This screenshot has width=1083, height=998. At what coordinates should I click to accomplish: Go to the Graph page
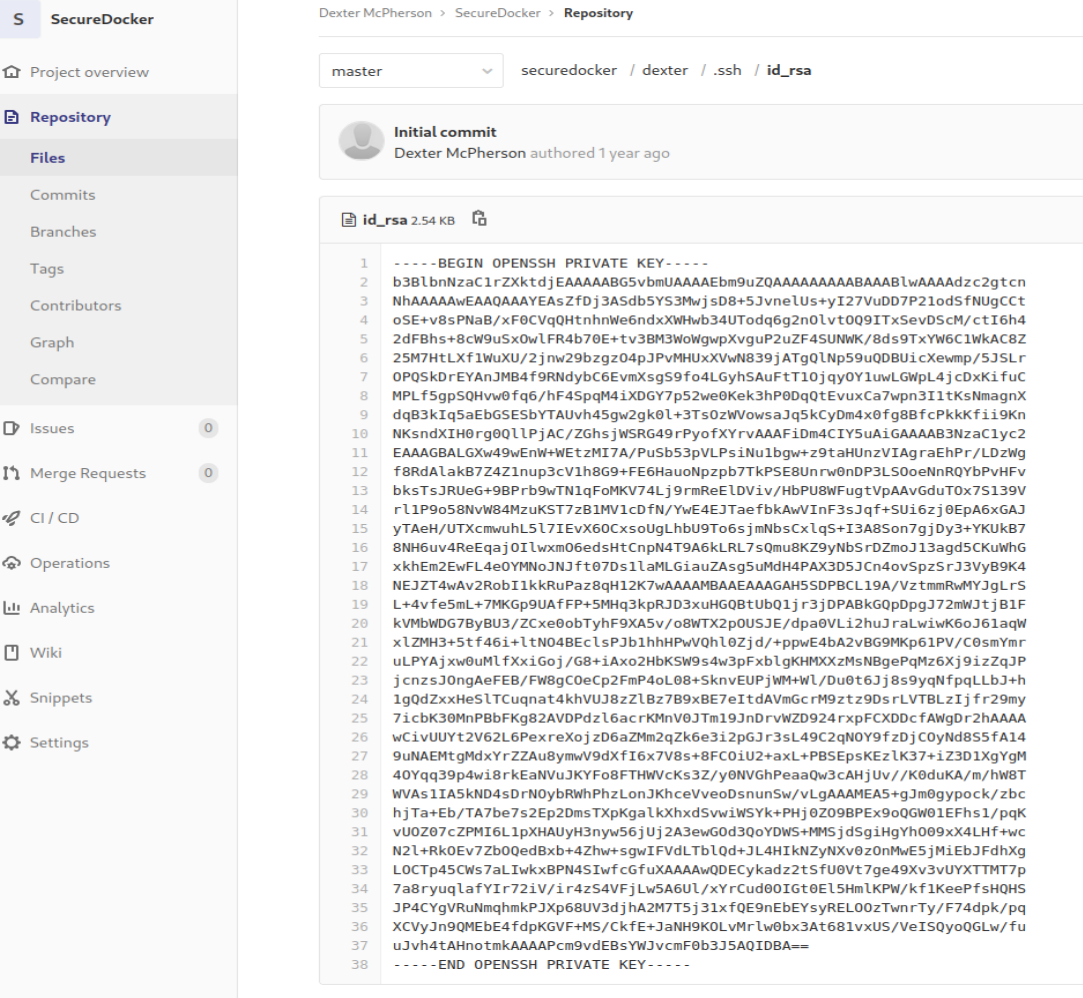pos(52,343)
